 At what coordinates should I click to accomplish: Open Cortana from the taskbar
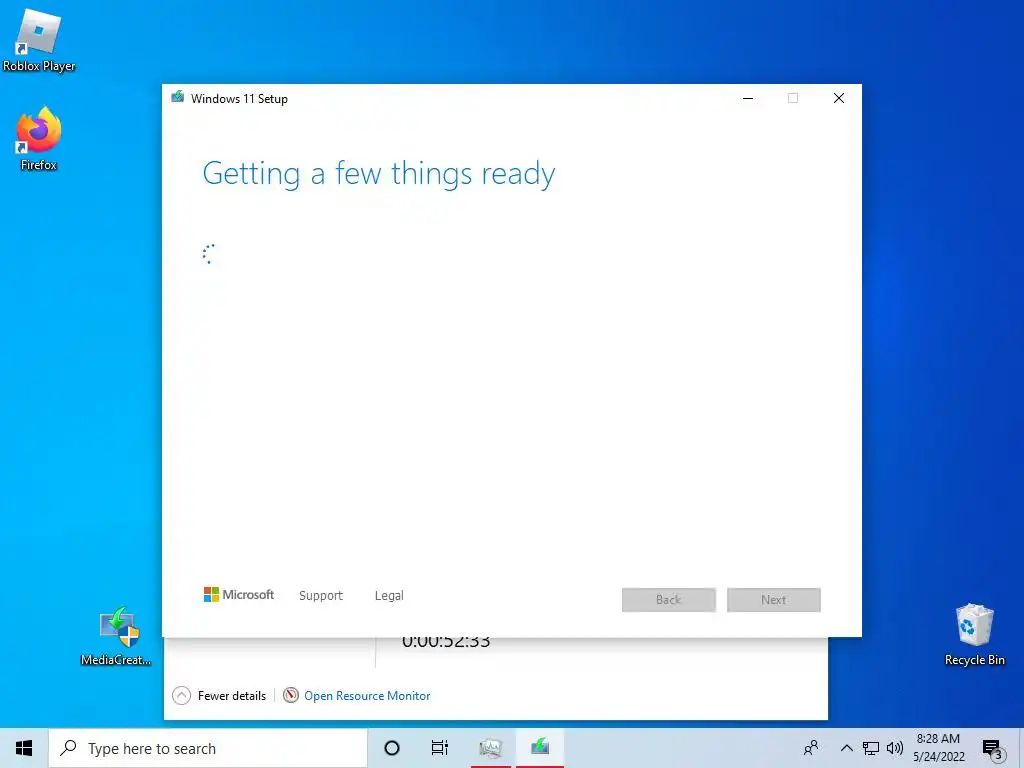pos(392,748)
